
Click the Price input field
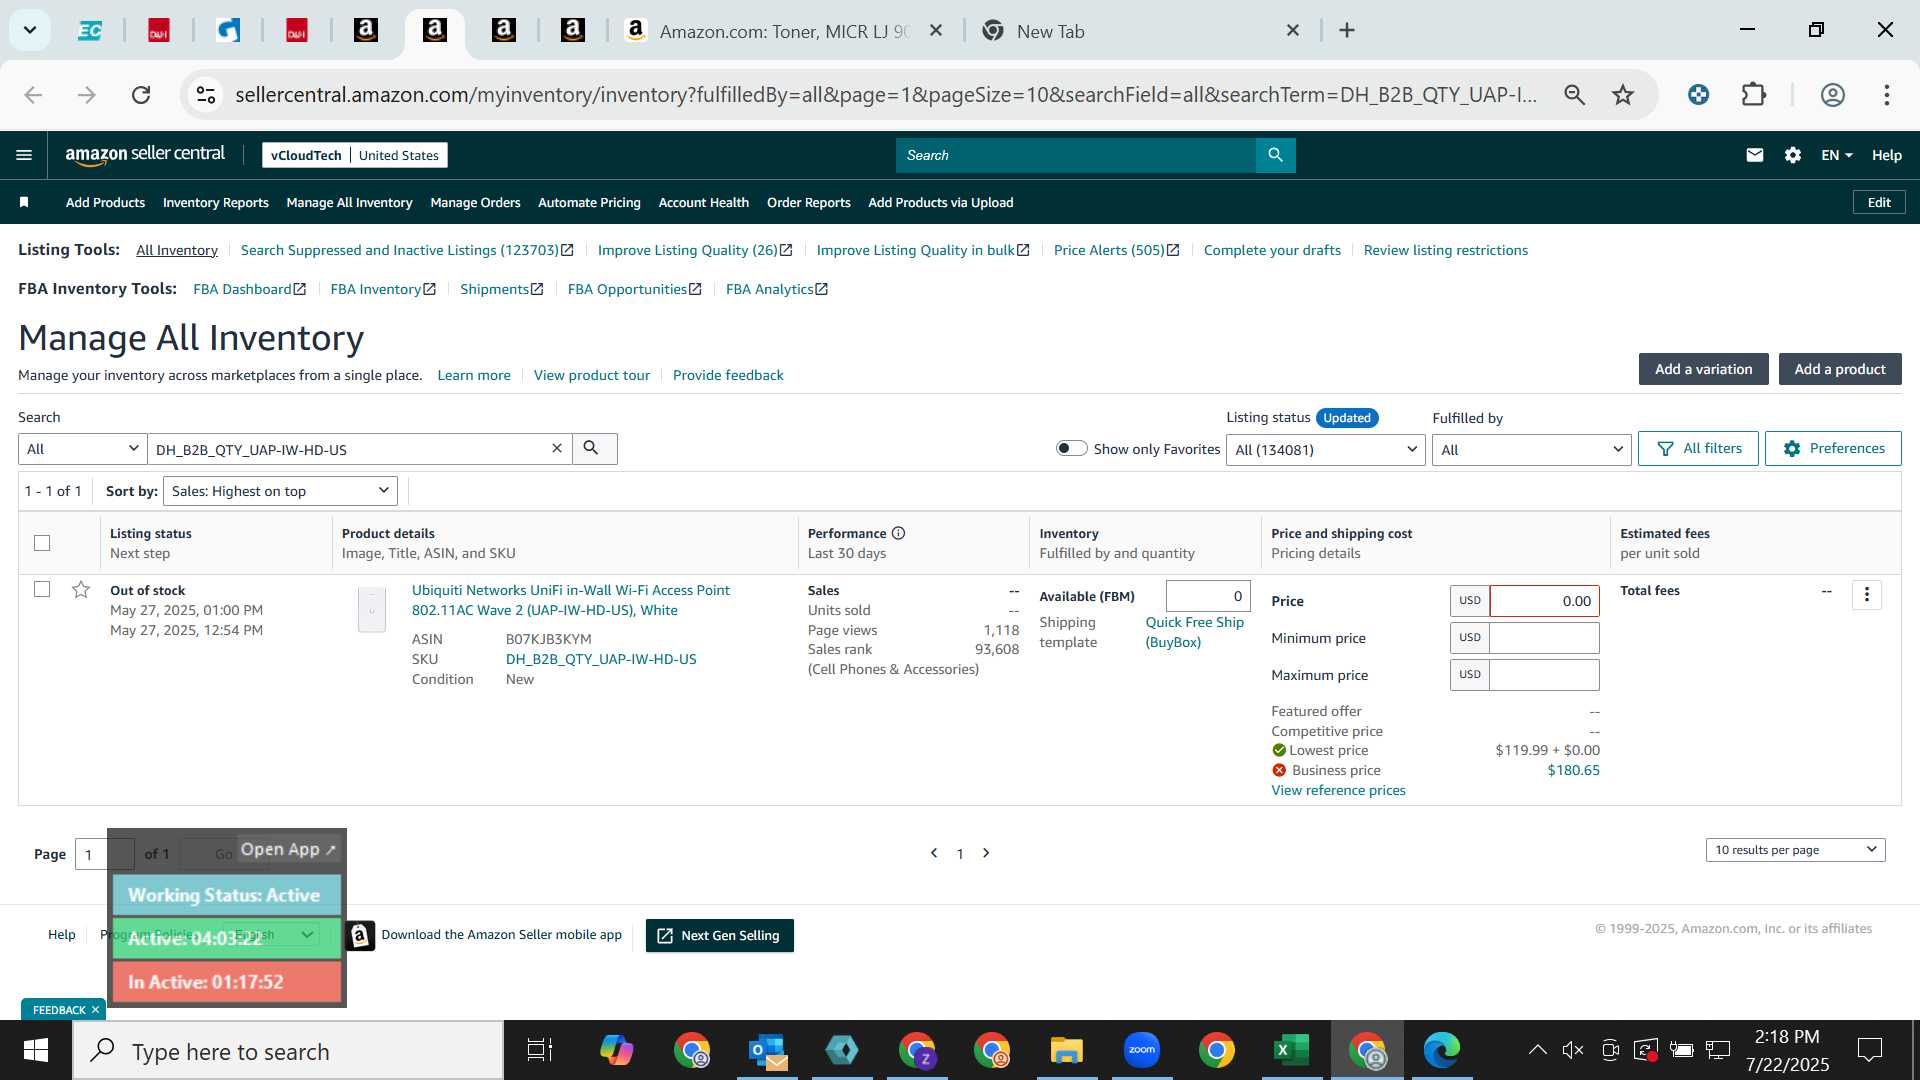click(x=1544, y=601)
